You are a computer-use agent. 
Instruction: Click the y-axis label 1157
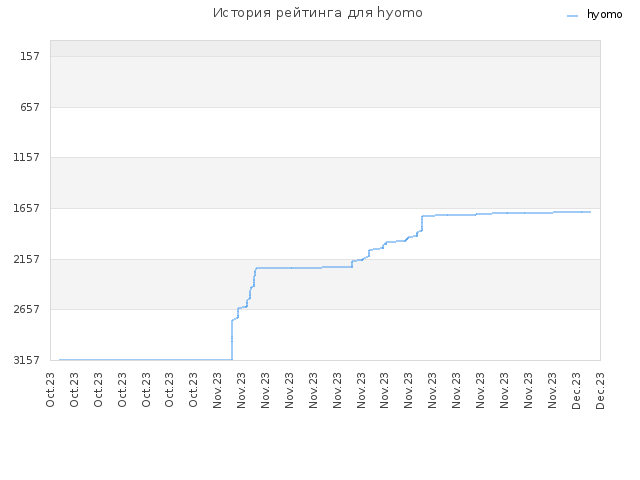pos(27,157)
